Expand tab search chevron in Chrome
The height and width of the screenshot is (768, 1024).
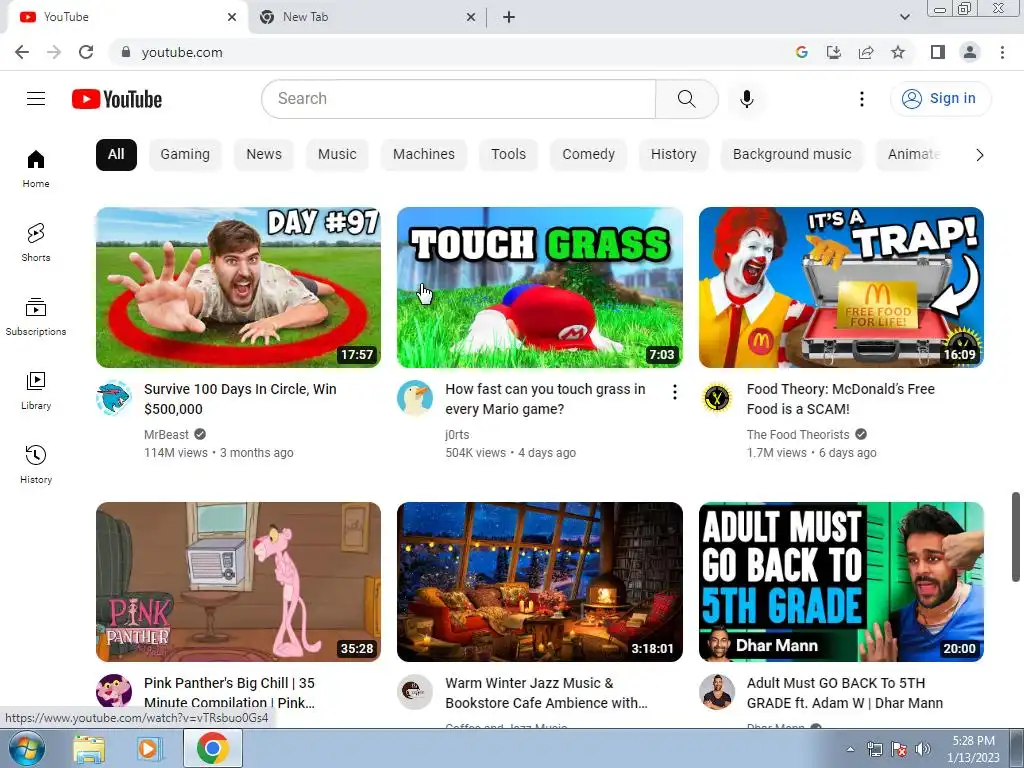[x=904, y=17]
